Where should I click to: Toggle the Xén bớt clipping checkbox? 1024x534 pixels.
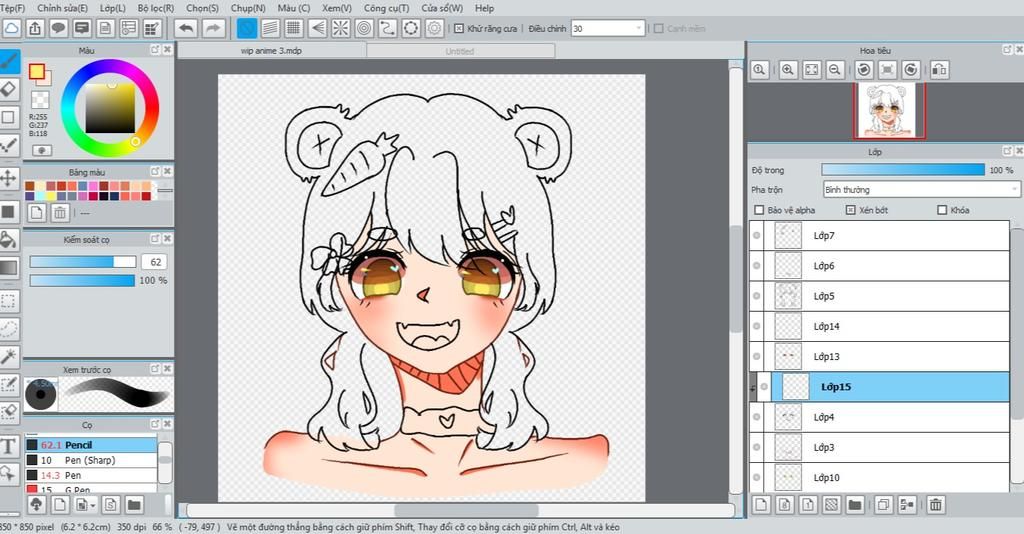click(850, 210)
